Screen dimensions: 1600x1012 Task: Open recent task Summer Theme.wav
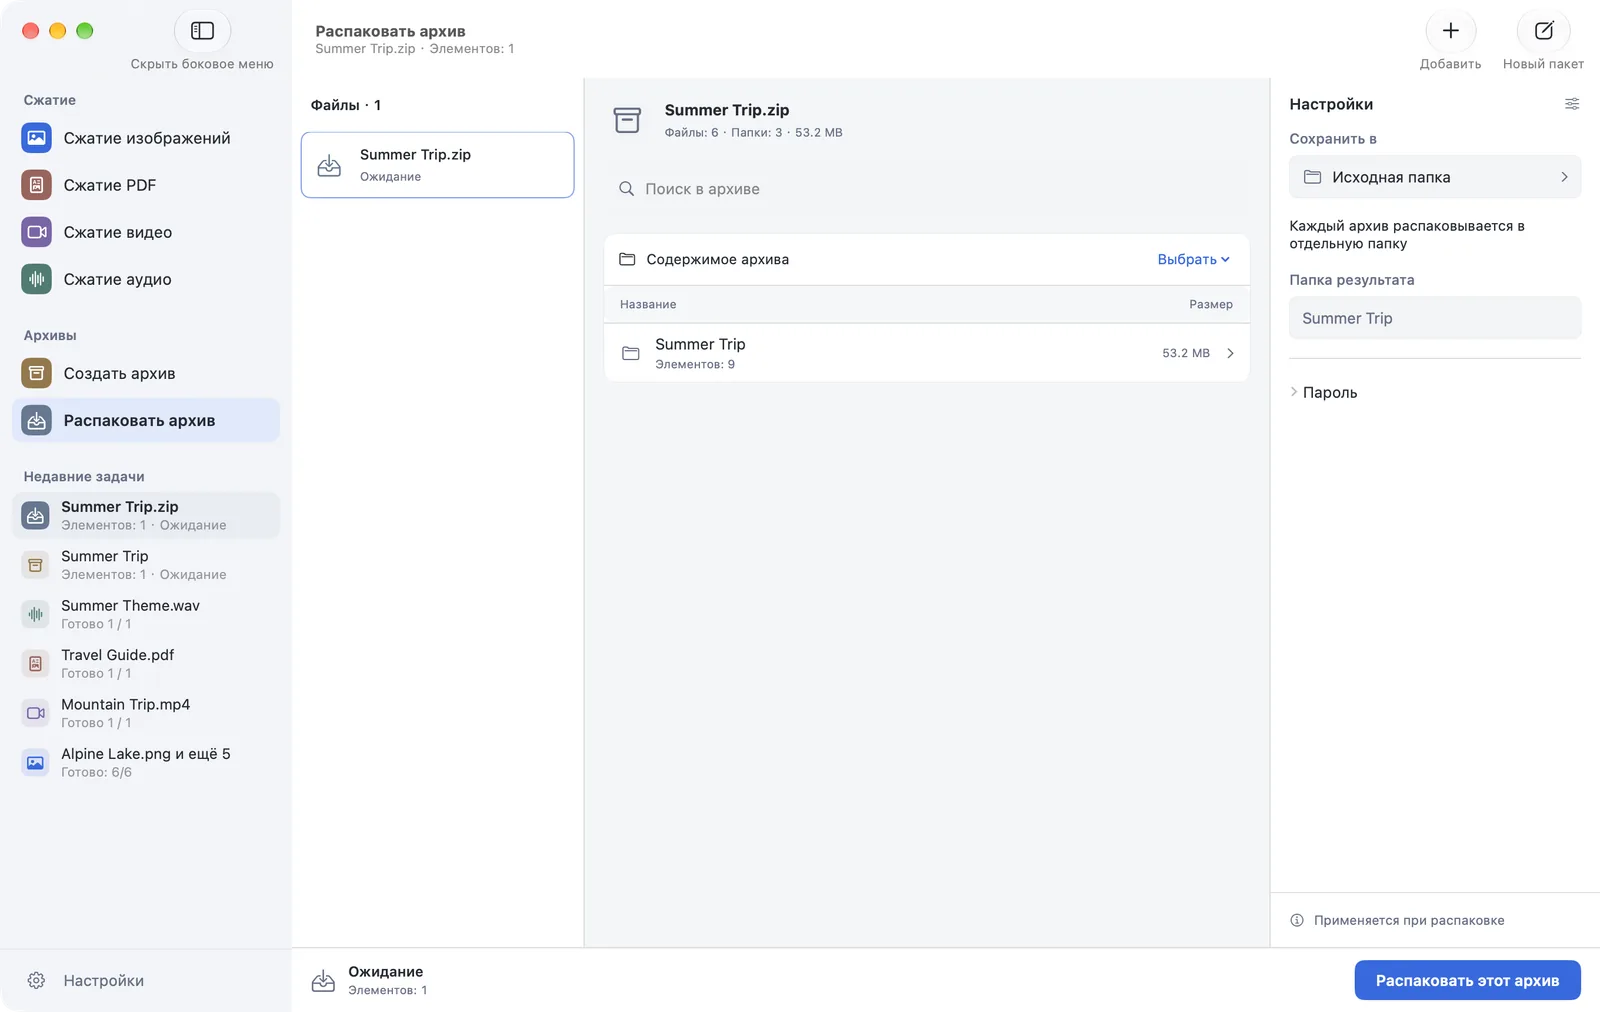(x=146, y=614)
